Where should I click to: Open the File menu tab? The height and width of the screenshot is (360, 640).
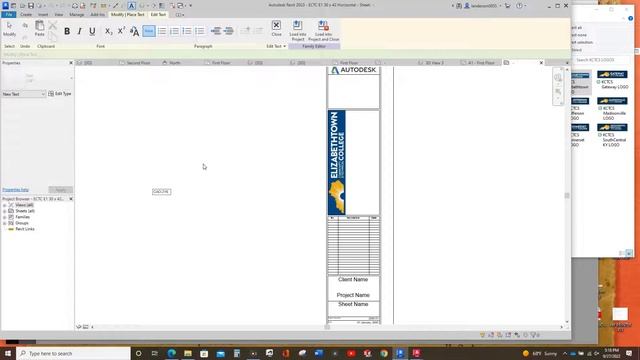click(9, 14)
